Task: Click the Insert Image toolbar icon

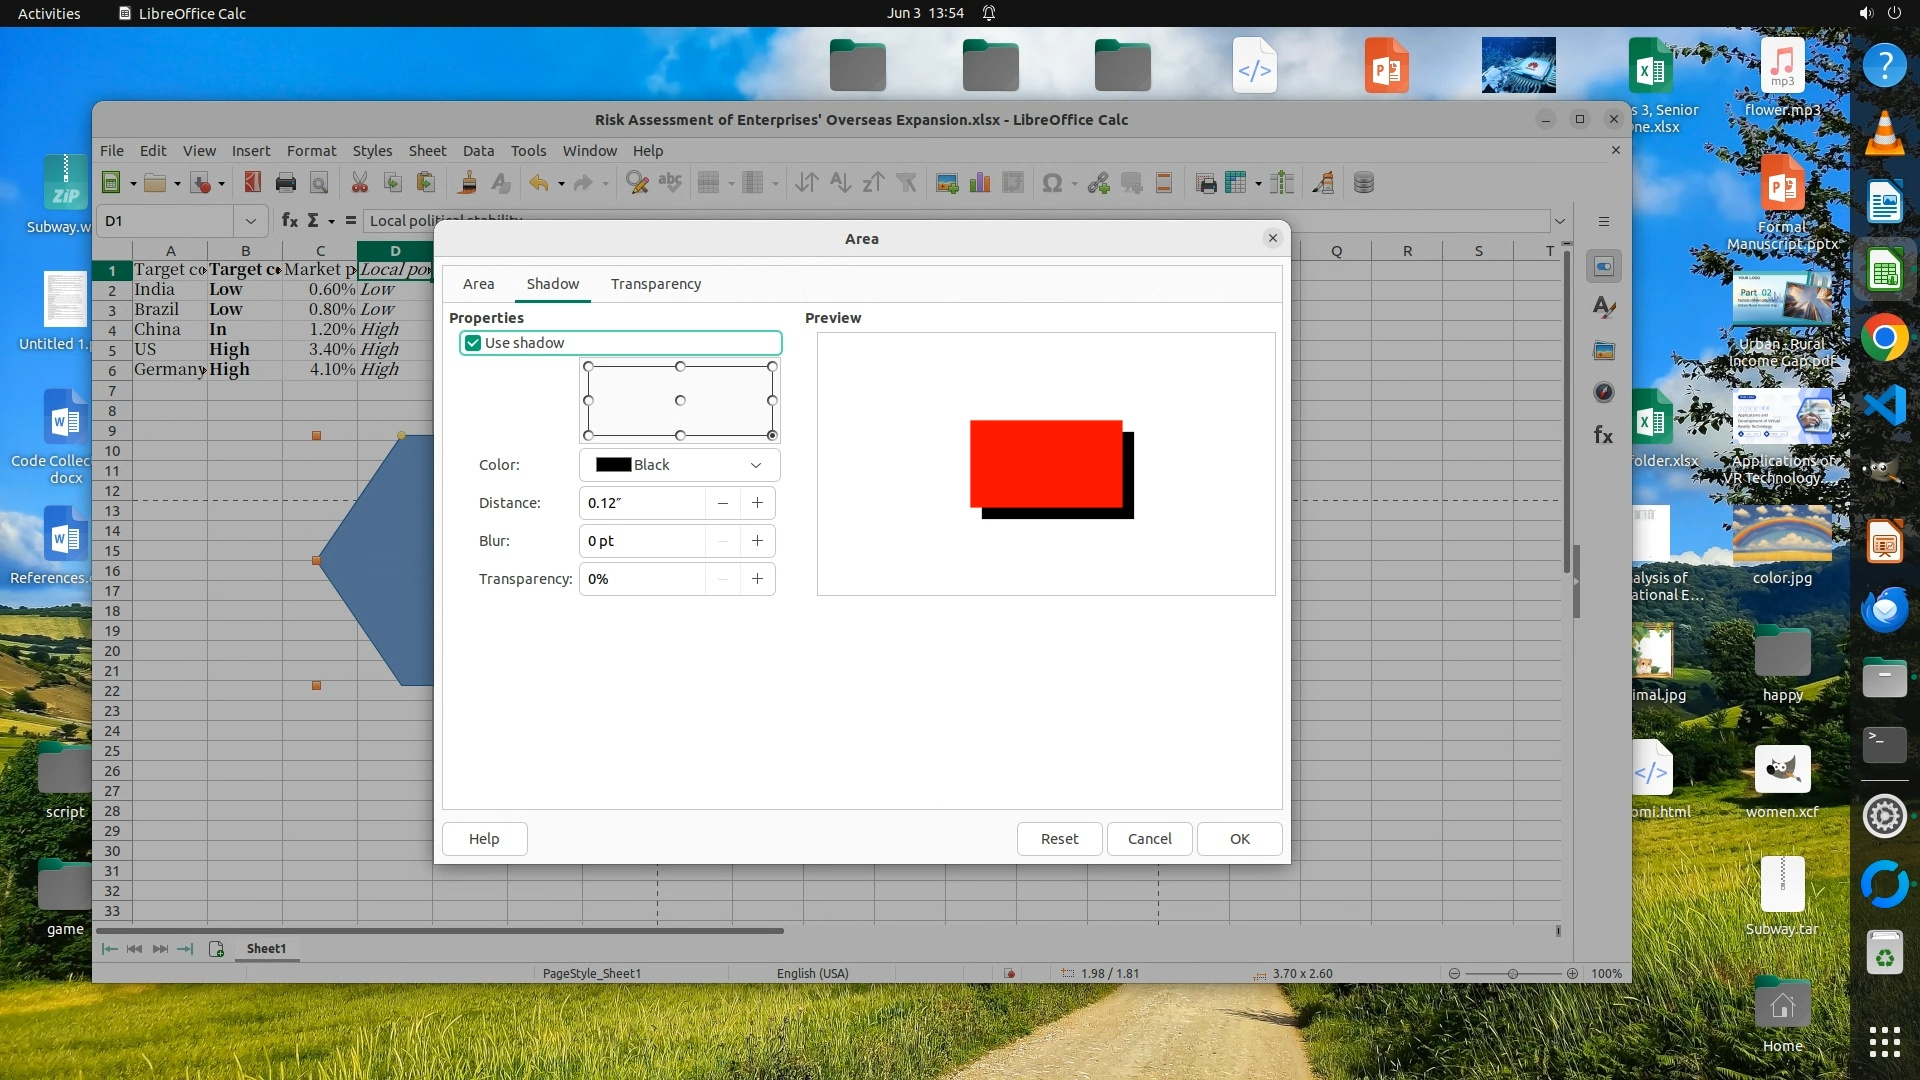Action: click(946, 183)
